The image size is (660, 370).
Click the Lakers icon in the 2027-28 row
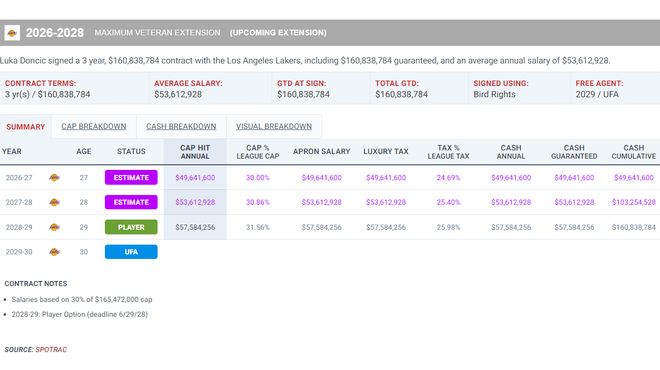click(x=54, y=202)
